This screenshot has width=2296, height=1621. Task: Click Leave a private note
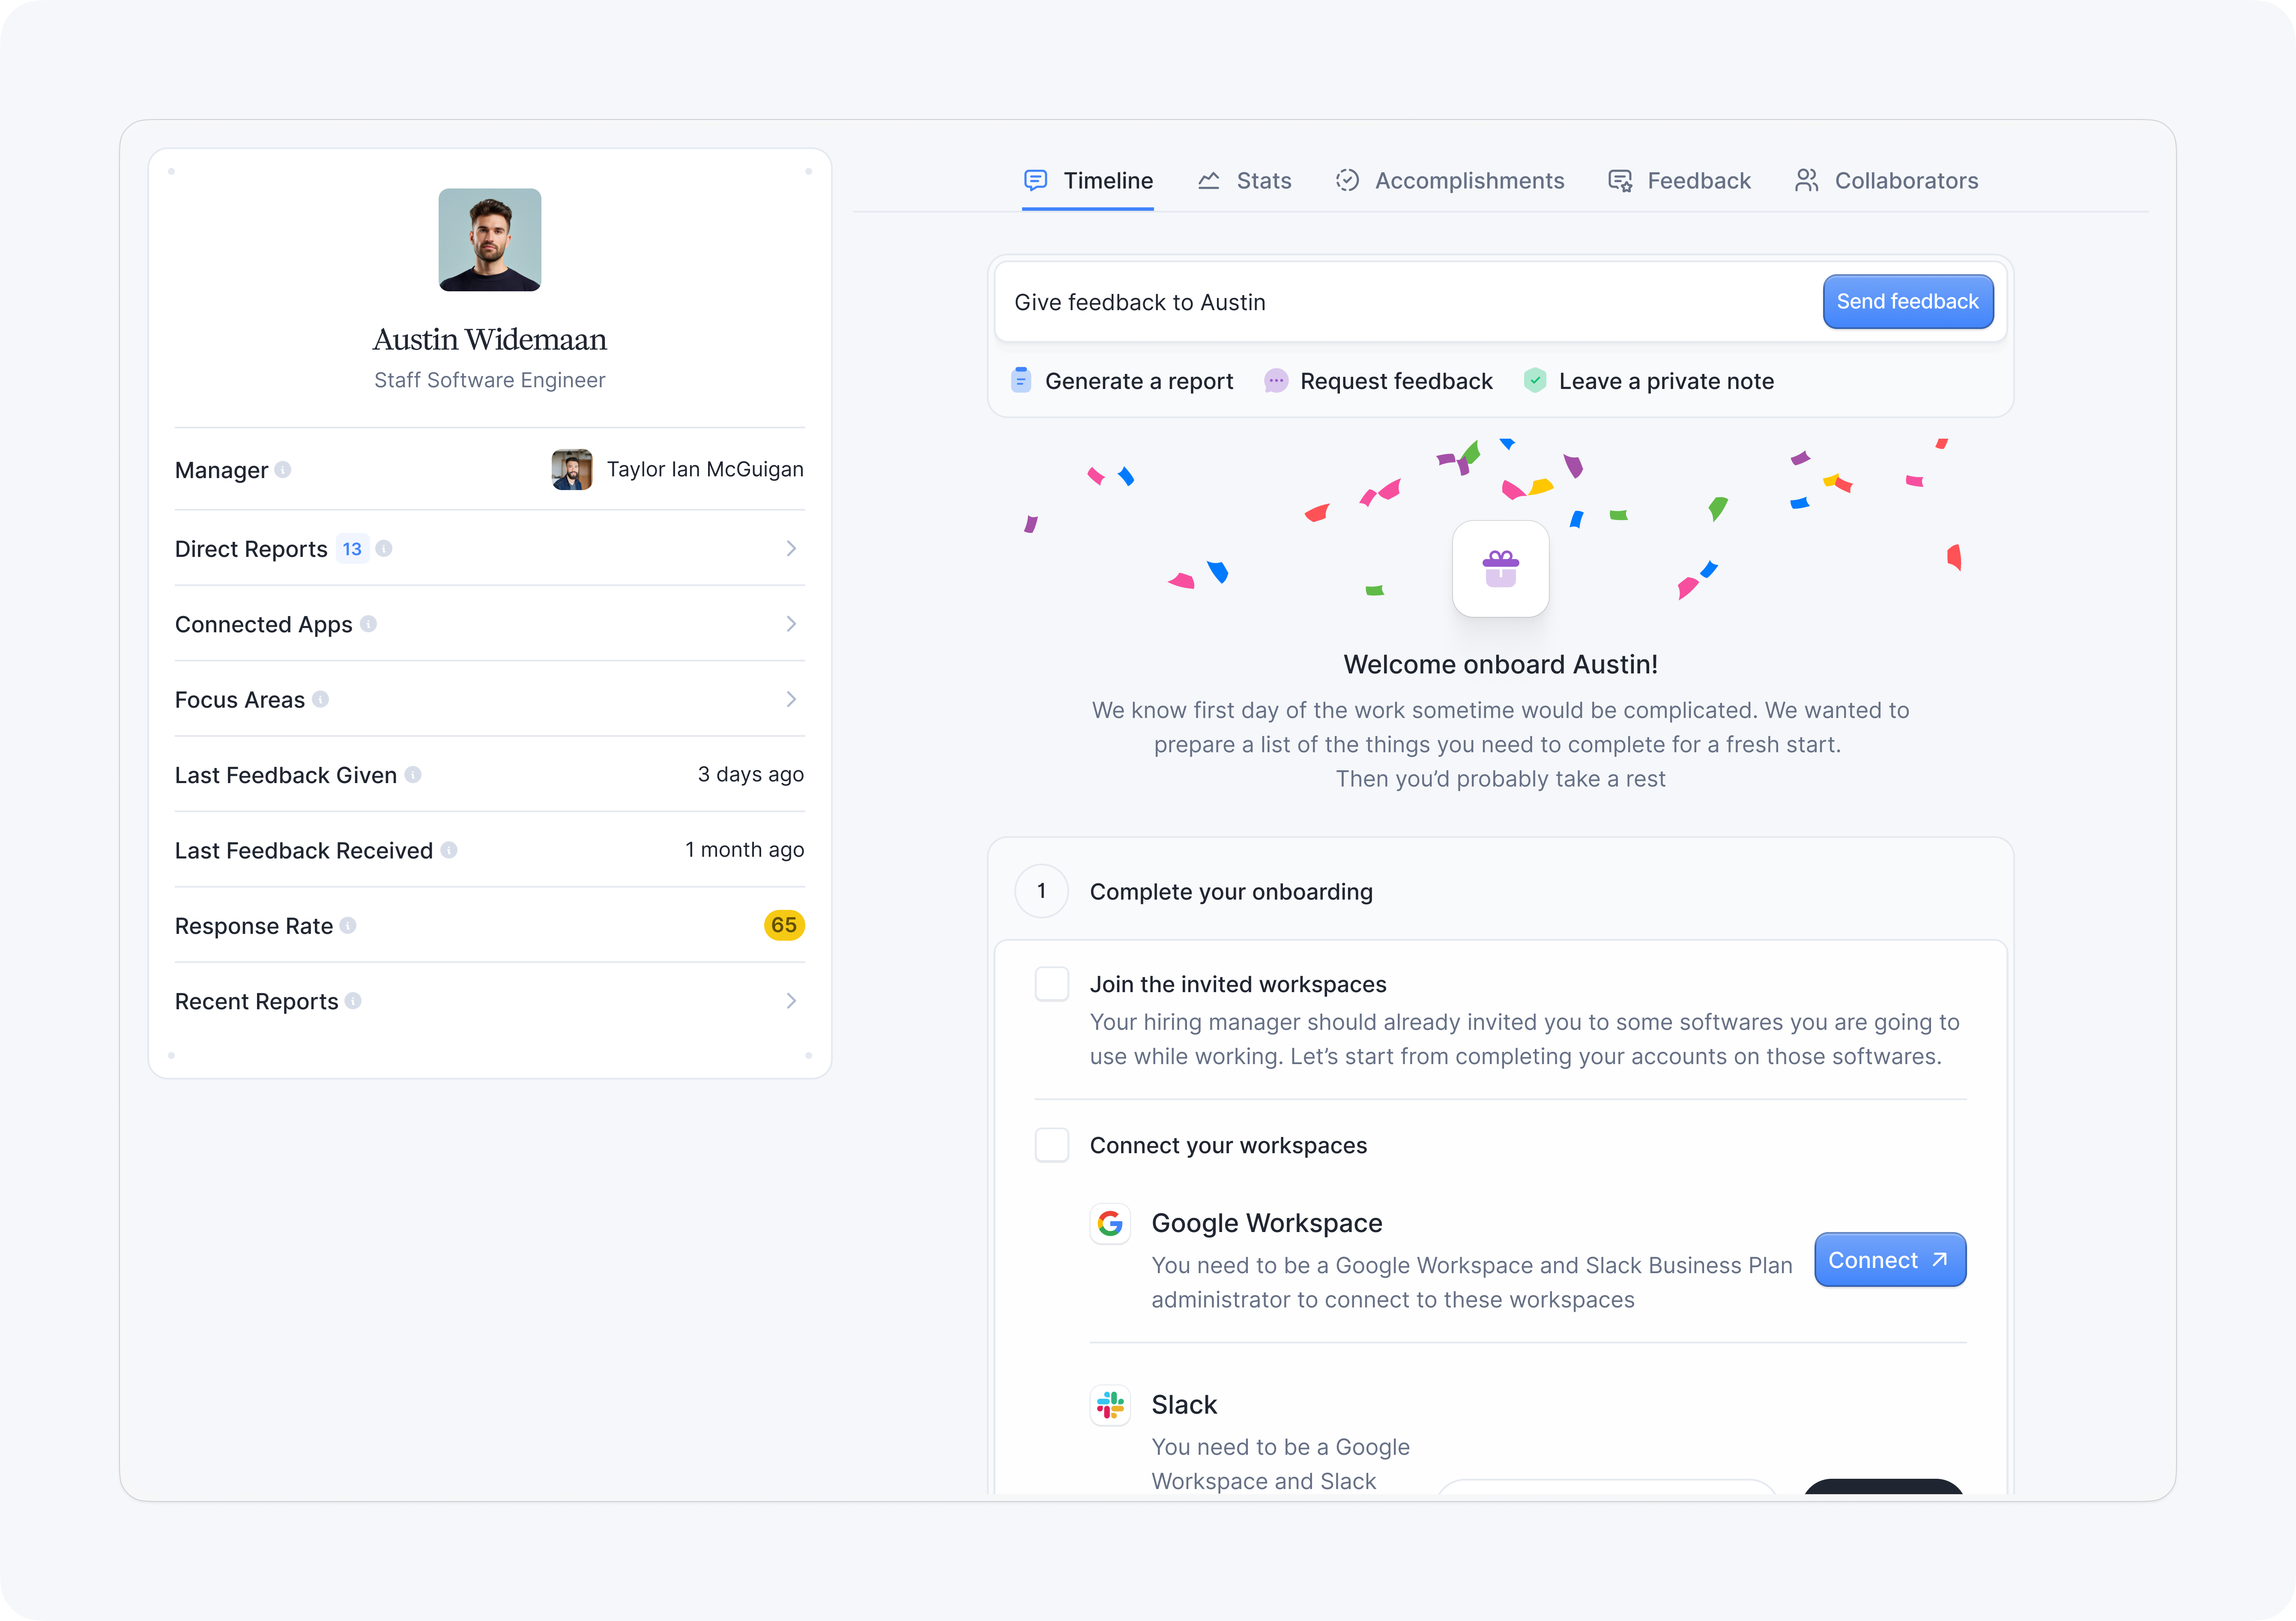coord(1649,381)
